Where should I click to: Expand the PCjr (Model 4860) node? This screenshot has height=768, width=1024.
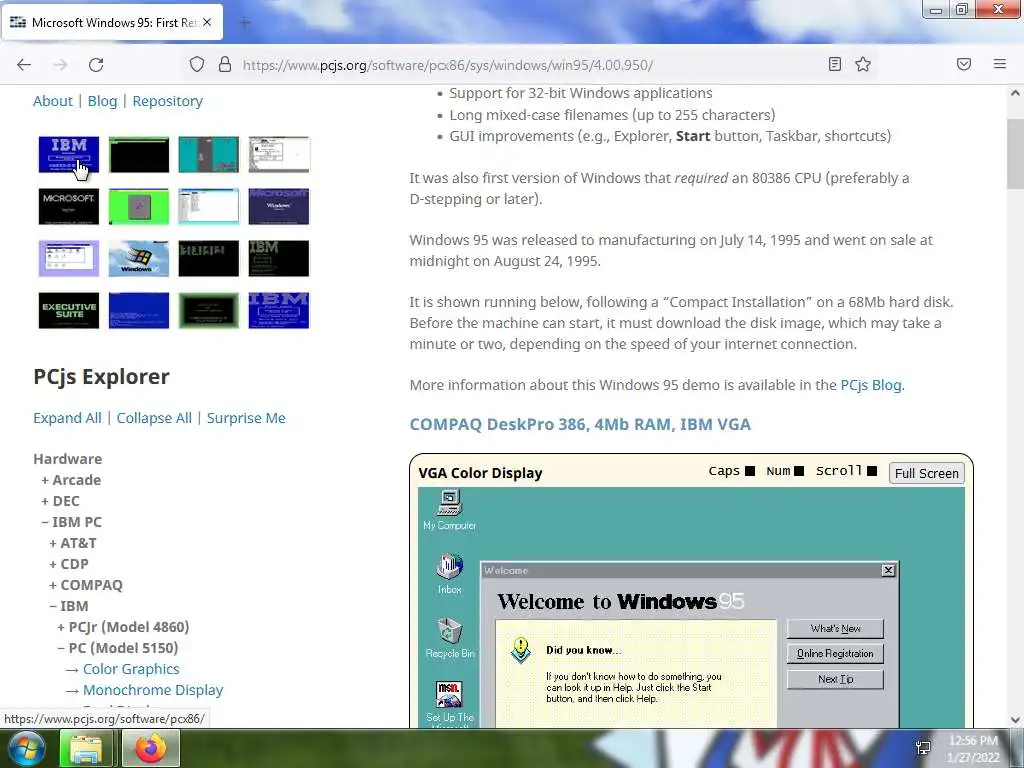[123, 627]
